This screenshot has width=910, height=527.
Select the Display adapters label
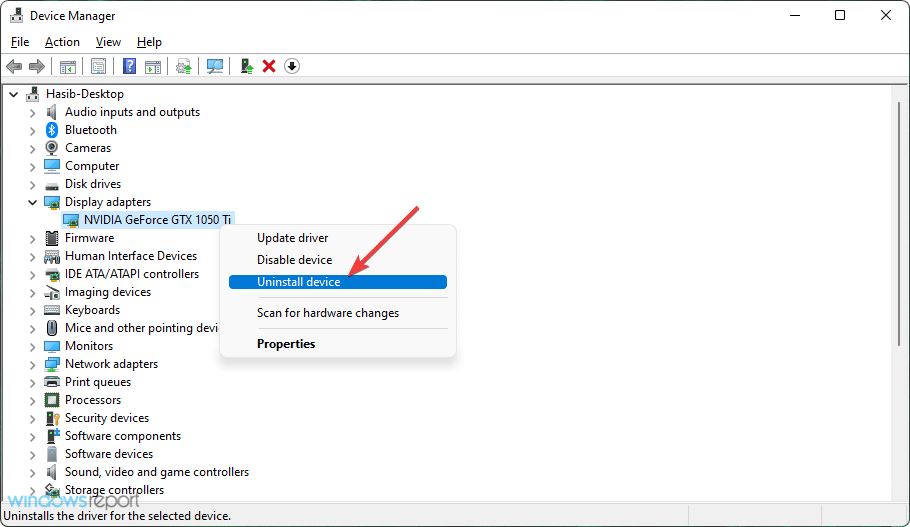(x=108, y=202)
